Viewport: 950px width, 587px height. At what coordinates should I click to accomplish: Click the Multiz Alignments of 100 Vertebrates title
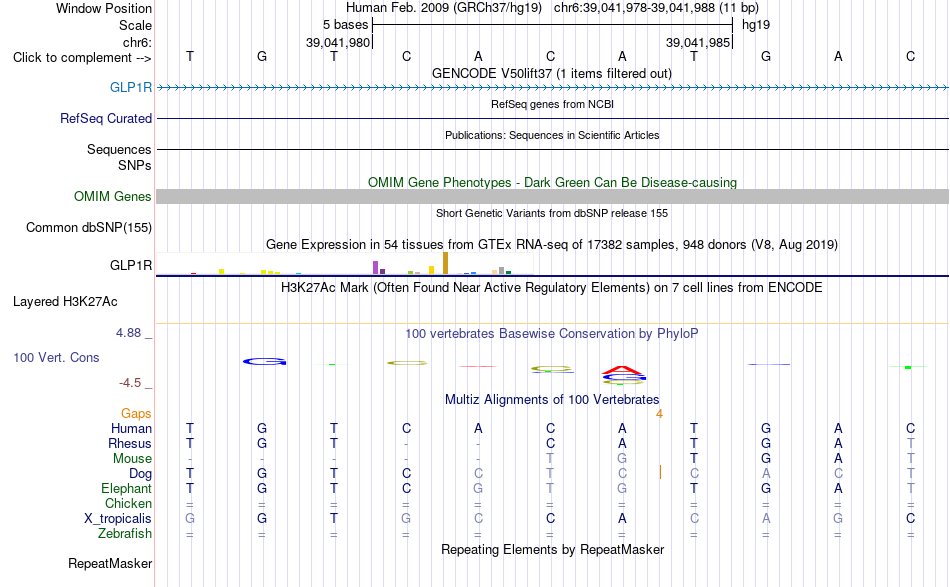tap(552, 399)
